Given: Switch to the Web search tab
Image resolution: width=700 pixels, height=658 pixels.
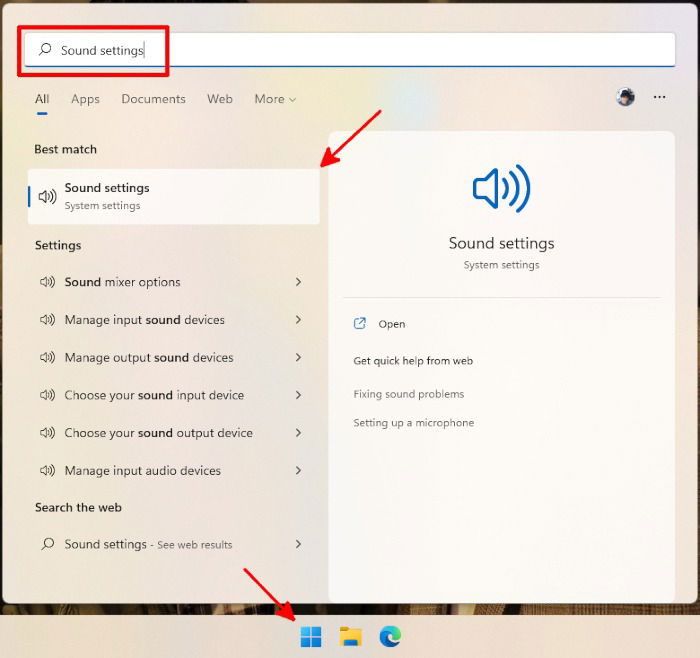Looking at the screenshot, I should pos(220,99).
